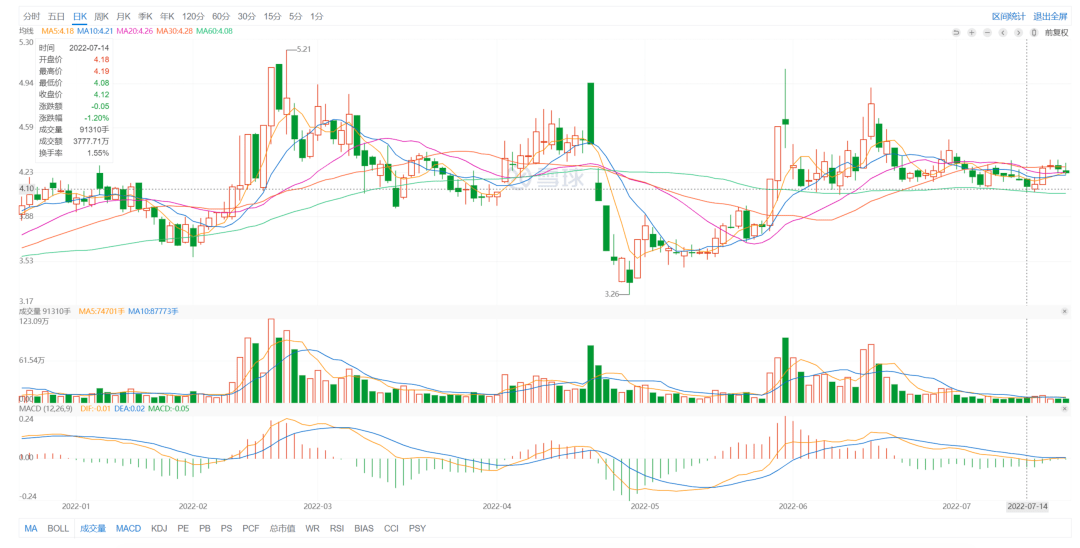The image size is (1080, 548).
Task: Toggle the 成交量 indicator at bottom
Action: [x=92, y=528]
